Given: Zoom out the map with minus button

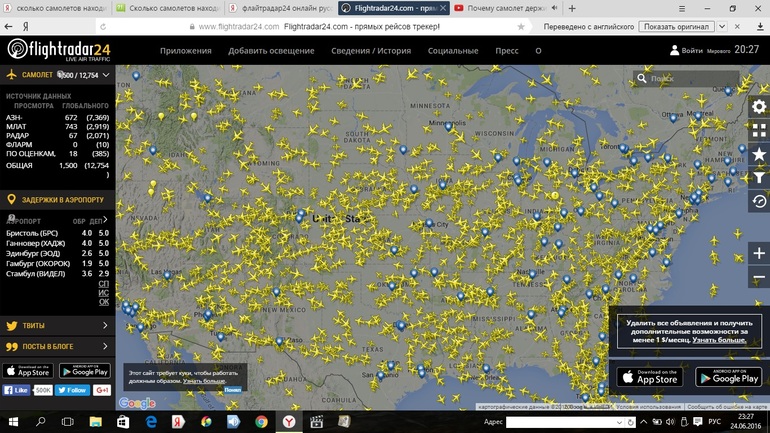Looking at the screenshot, I should point(759,280).
